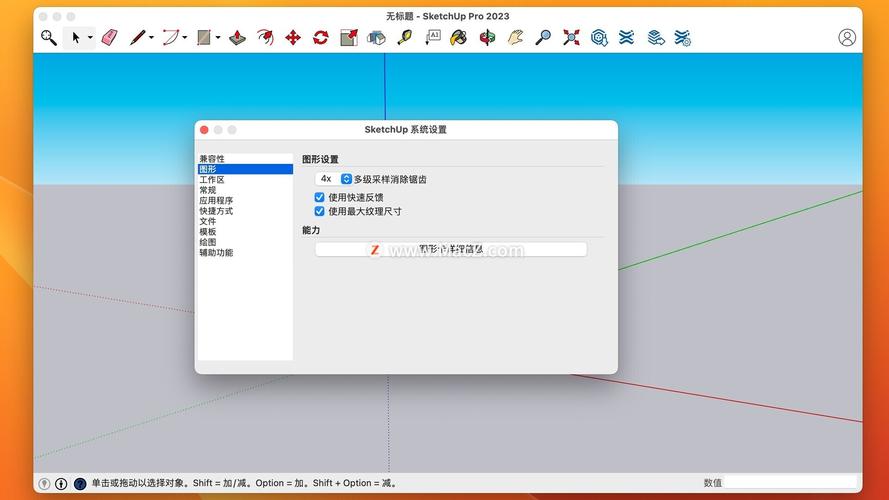889x500 pixels.
Task: Click the graphics card details button
Action: [x=451, y=249]
